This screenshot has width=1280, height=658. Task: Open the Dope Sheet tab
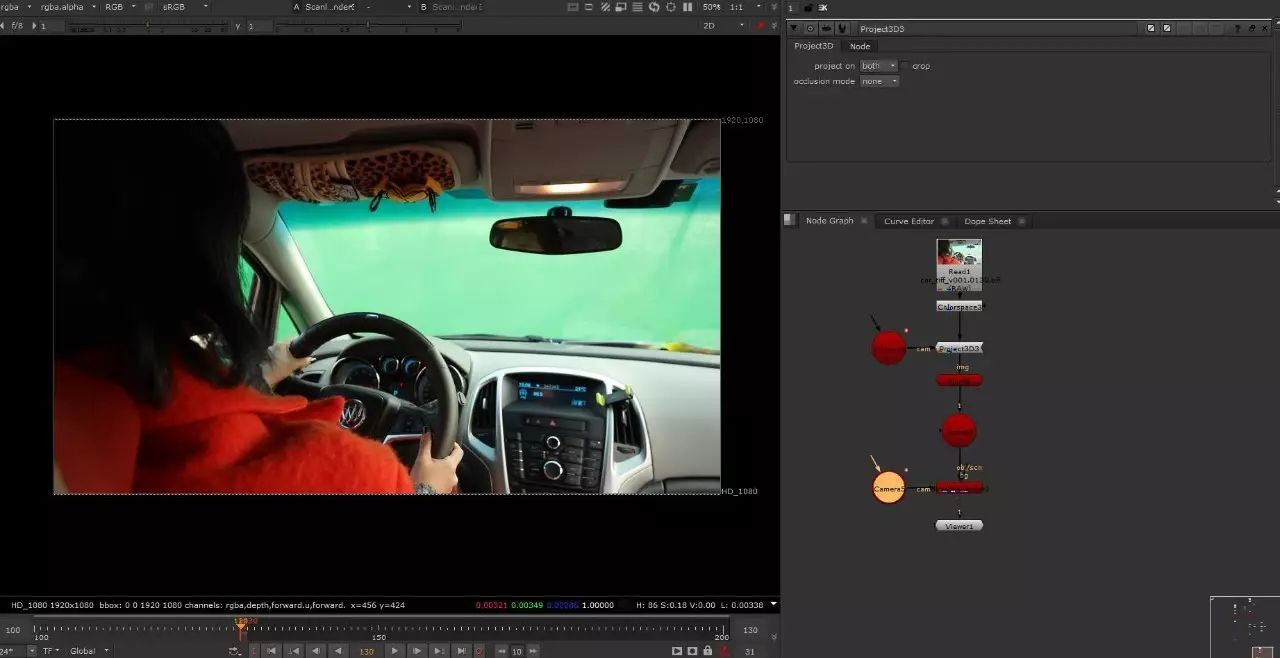coord(987,221)
